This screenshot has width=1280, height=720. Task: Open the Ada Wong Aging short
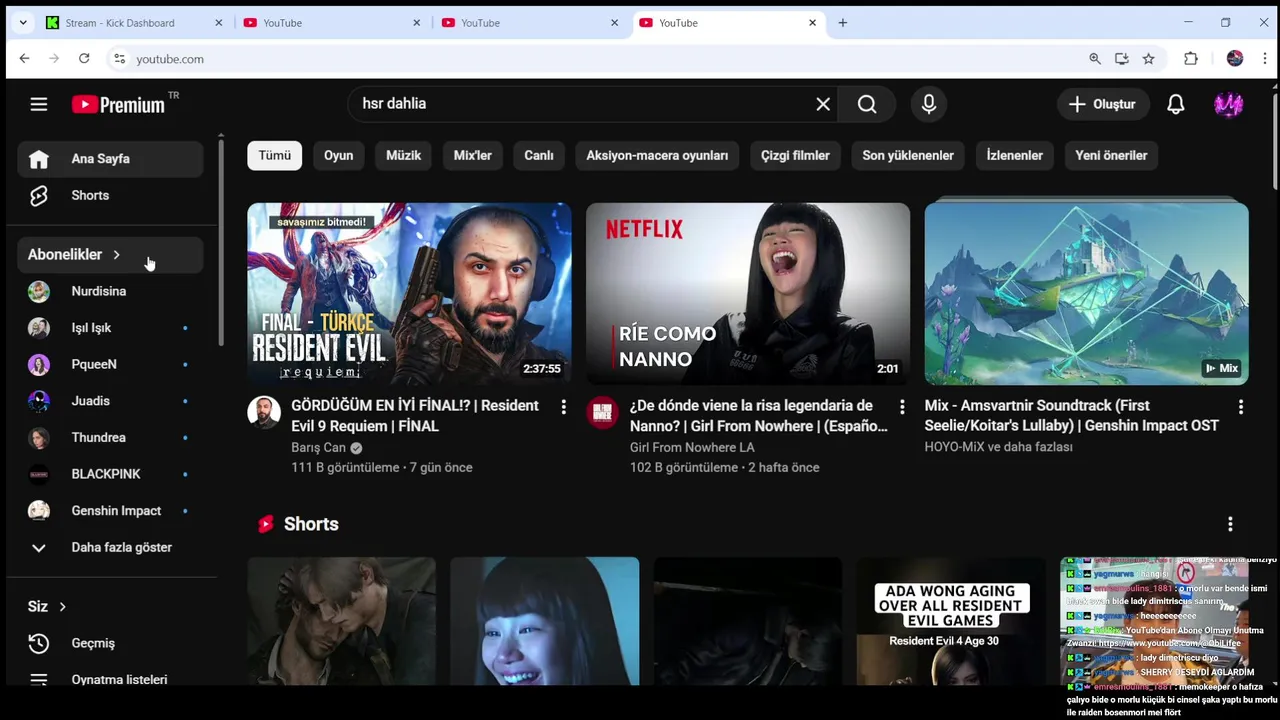pos(950,621)
